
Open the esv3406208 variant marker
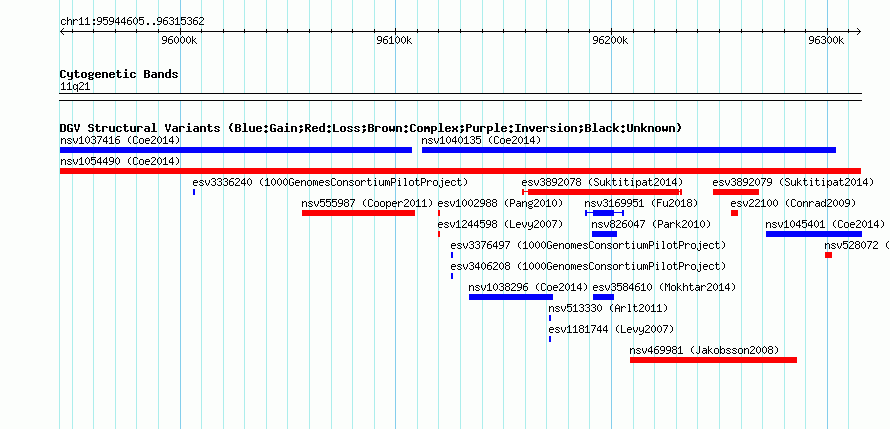pyautogui.click(x=452, y=276)
